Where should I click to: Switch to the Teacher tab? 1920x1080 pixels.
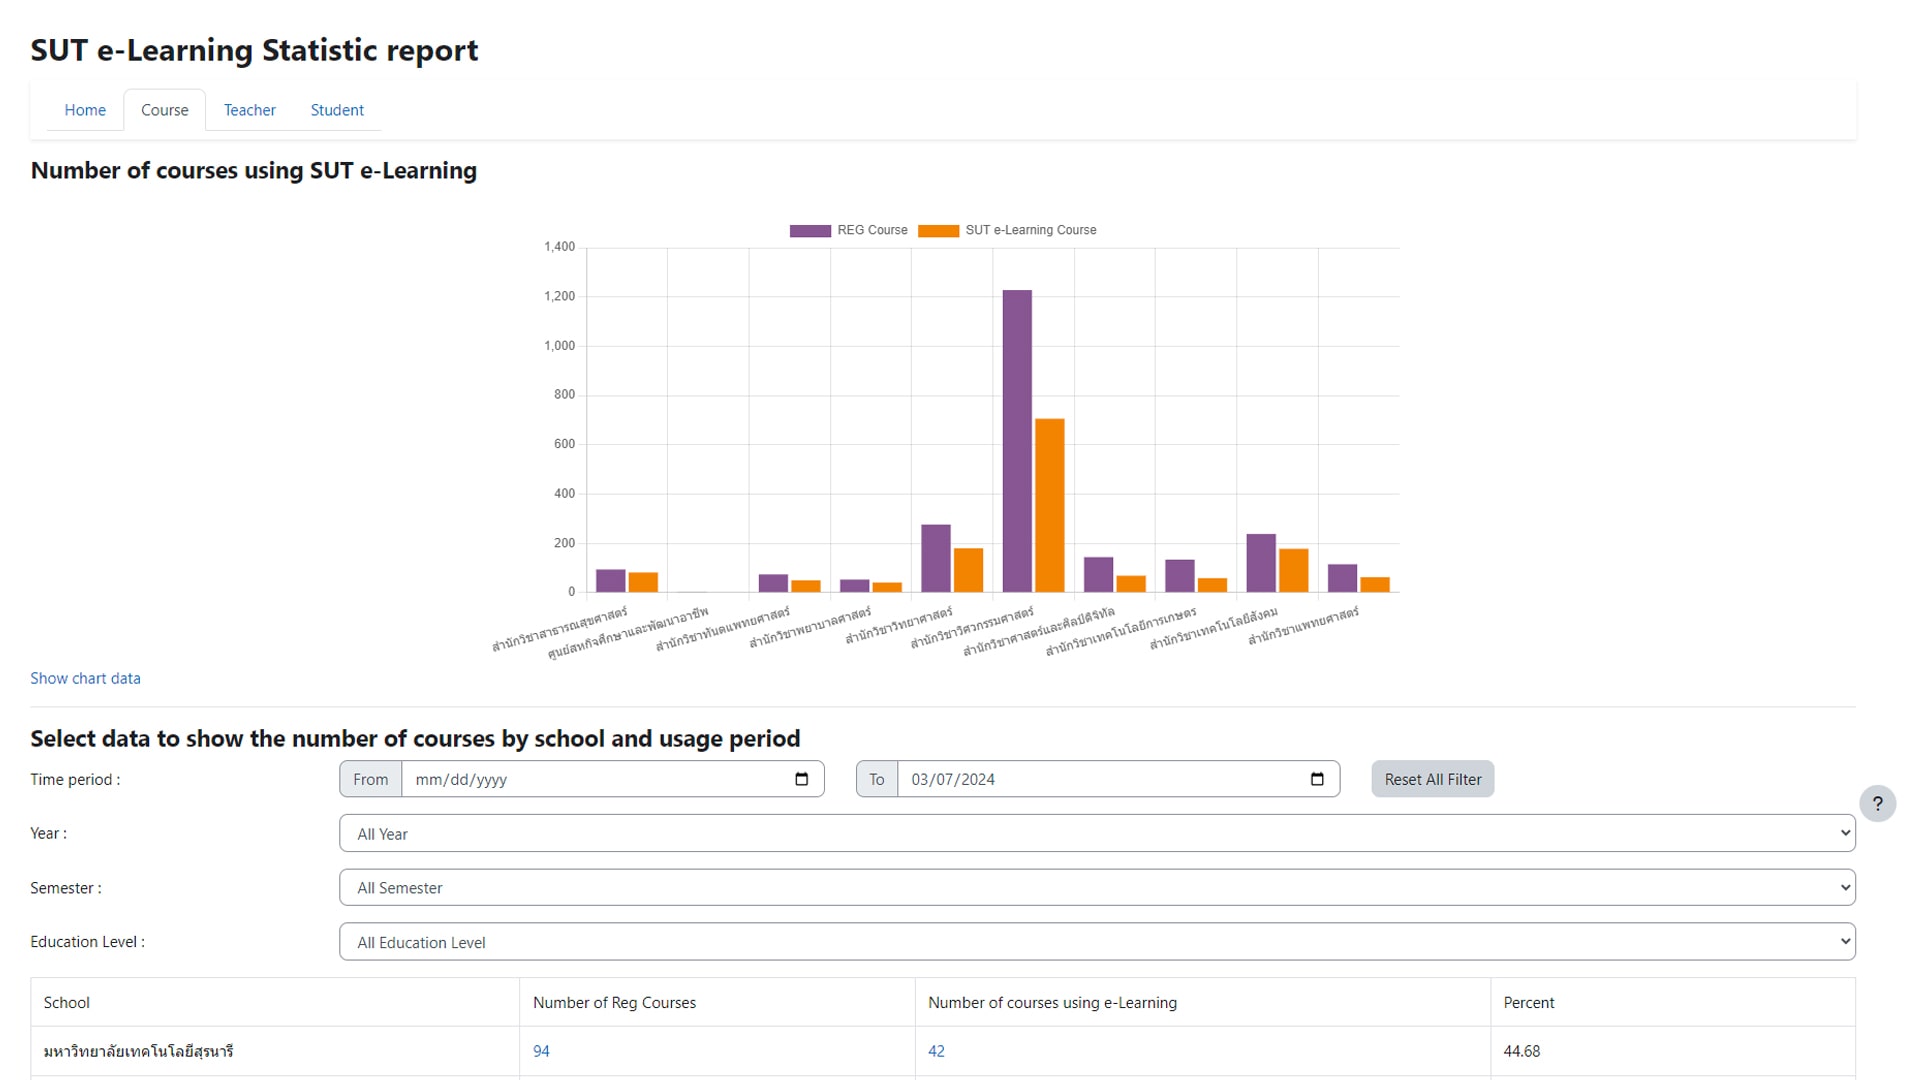250,110
